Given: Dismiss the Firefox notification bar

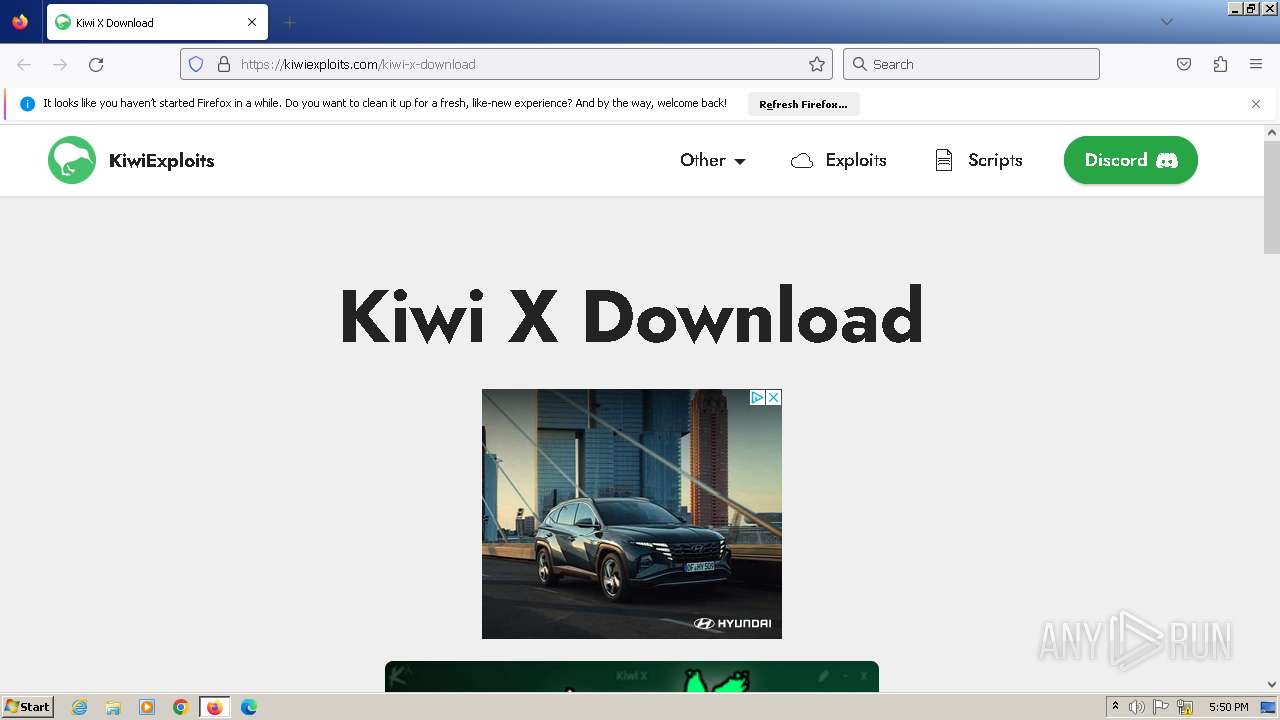Looking at the screenshot, I should tap(1256, 104).
